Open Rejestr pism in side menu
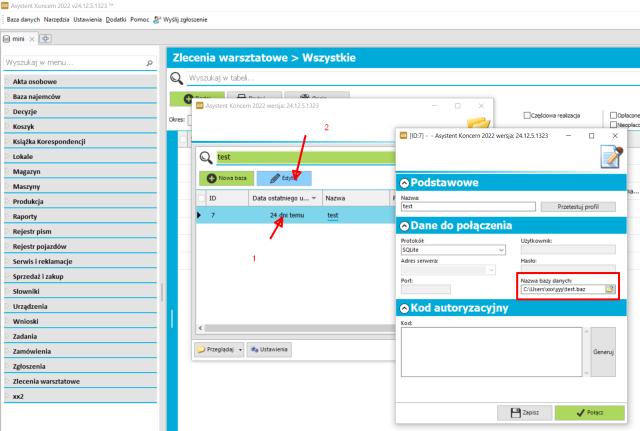Screen dimensions: 640x431 coord(80,232)
